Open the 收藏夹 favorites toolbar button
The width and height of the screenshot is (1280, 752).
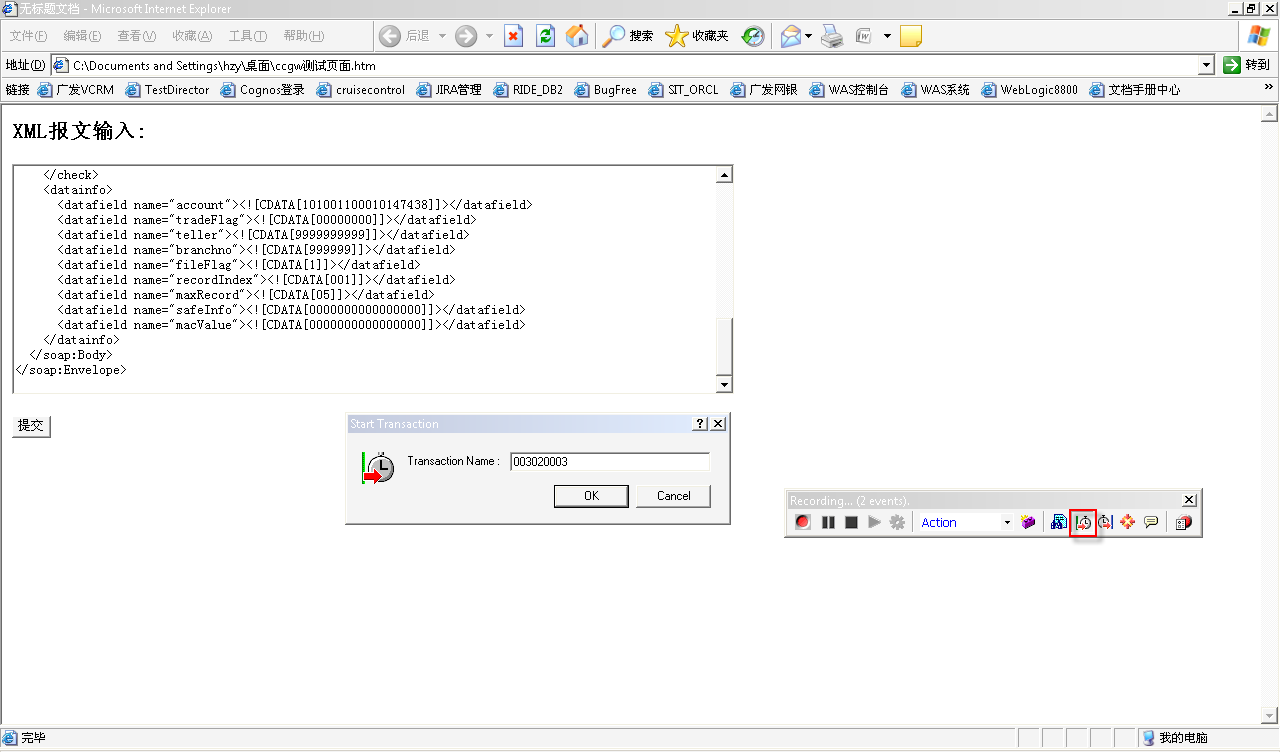pos(697,36)
